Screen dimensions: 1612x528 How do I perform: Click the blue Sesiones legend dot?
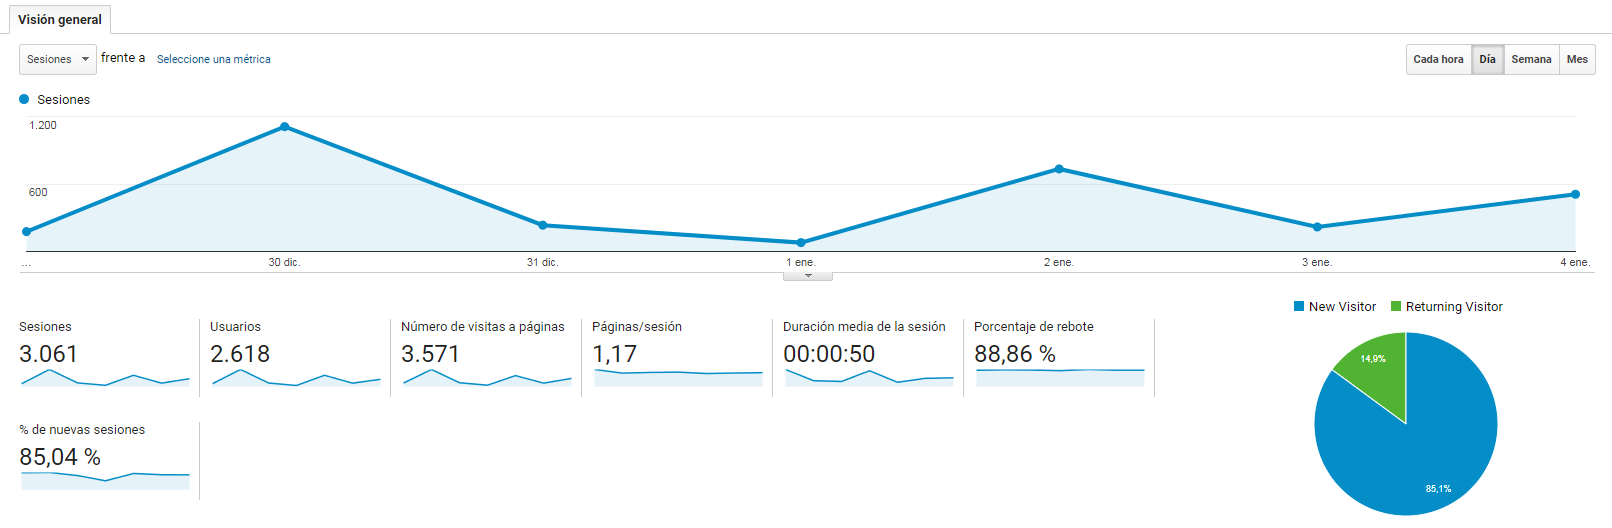click(25, 99)
